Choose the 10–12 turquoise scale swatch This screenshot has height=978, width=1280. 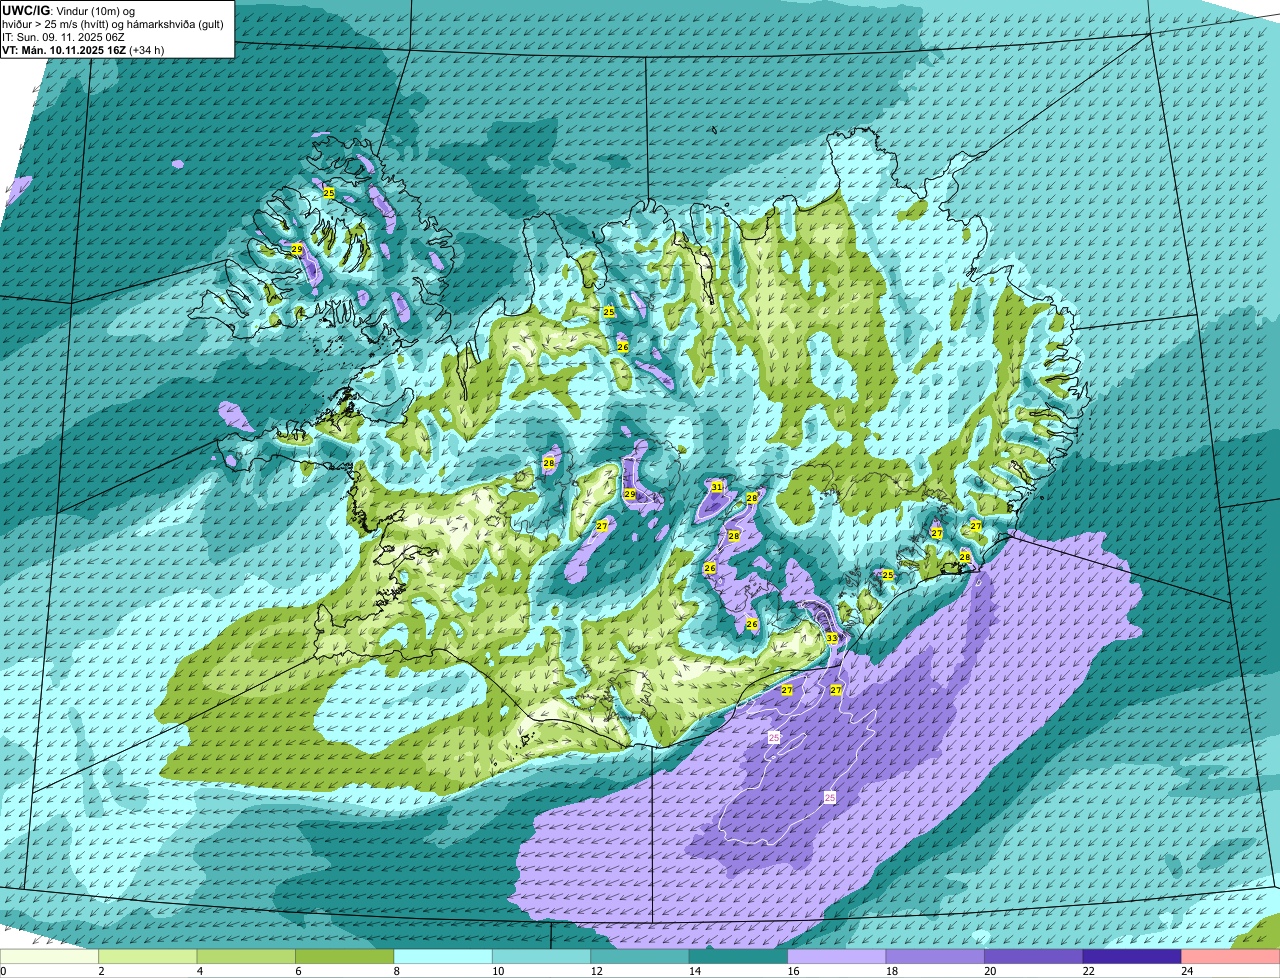coord(541,956)
